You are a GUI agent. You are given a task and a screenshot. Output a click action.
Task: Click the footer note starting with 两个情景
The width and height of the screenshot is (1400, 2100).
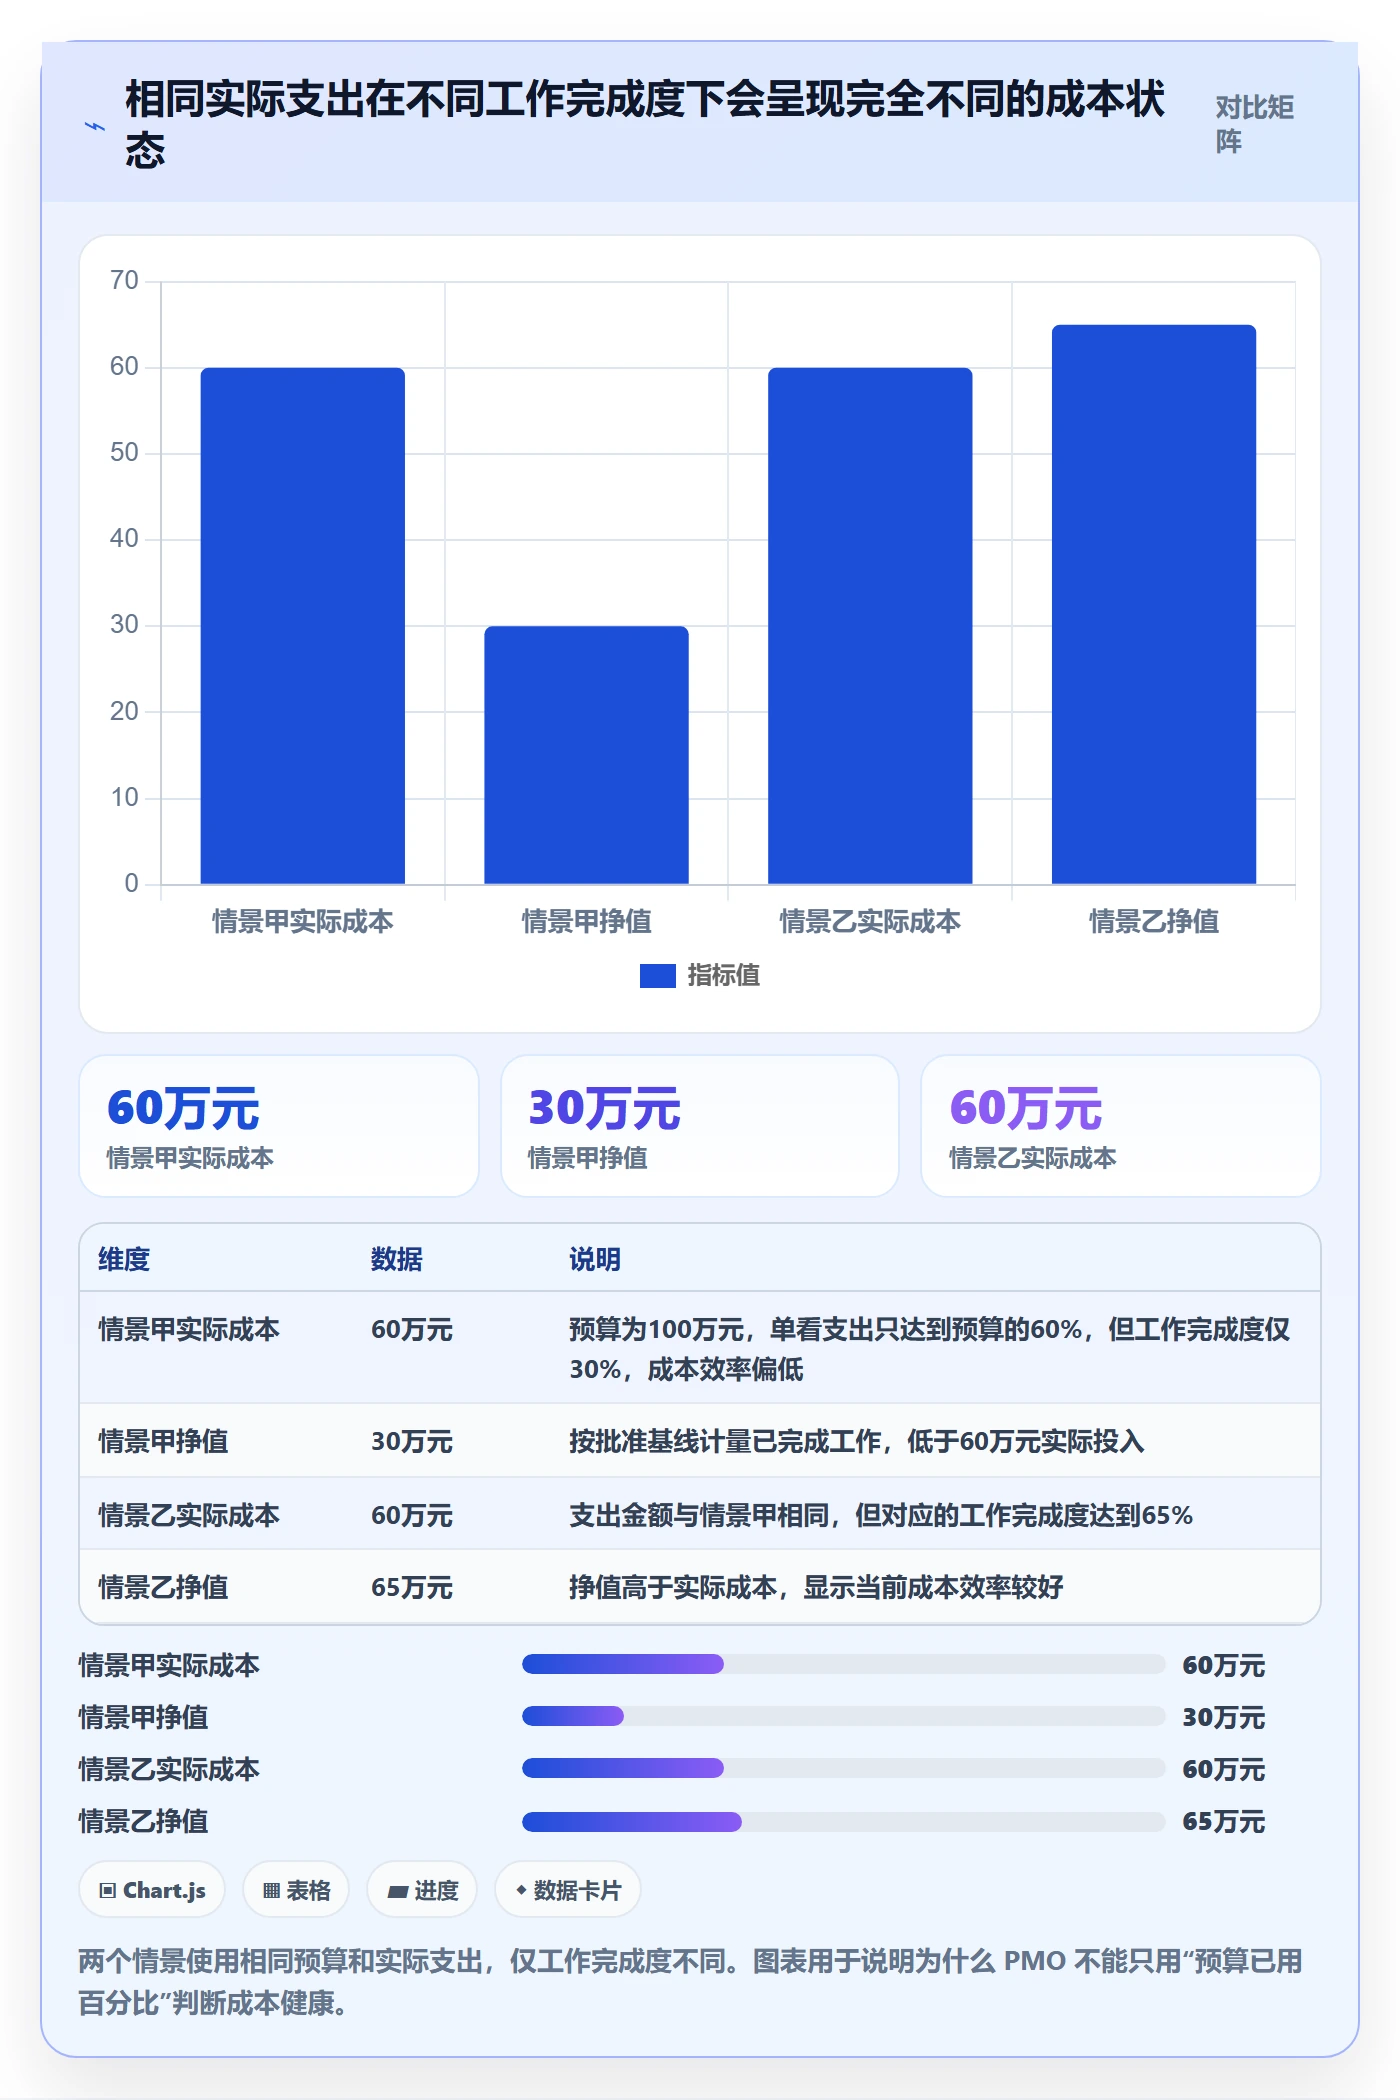[x=690, y=1981]
